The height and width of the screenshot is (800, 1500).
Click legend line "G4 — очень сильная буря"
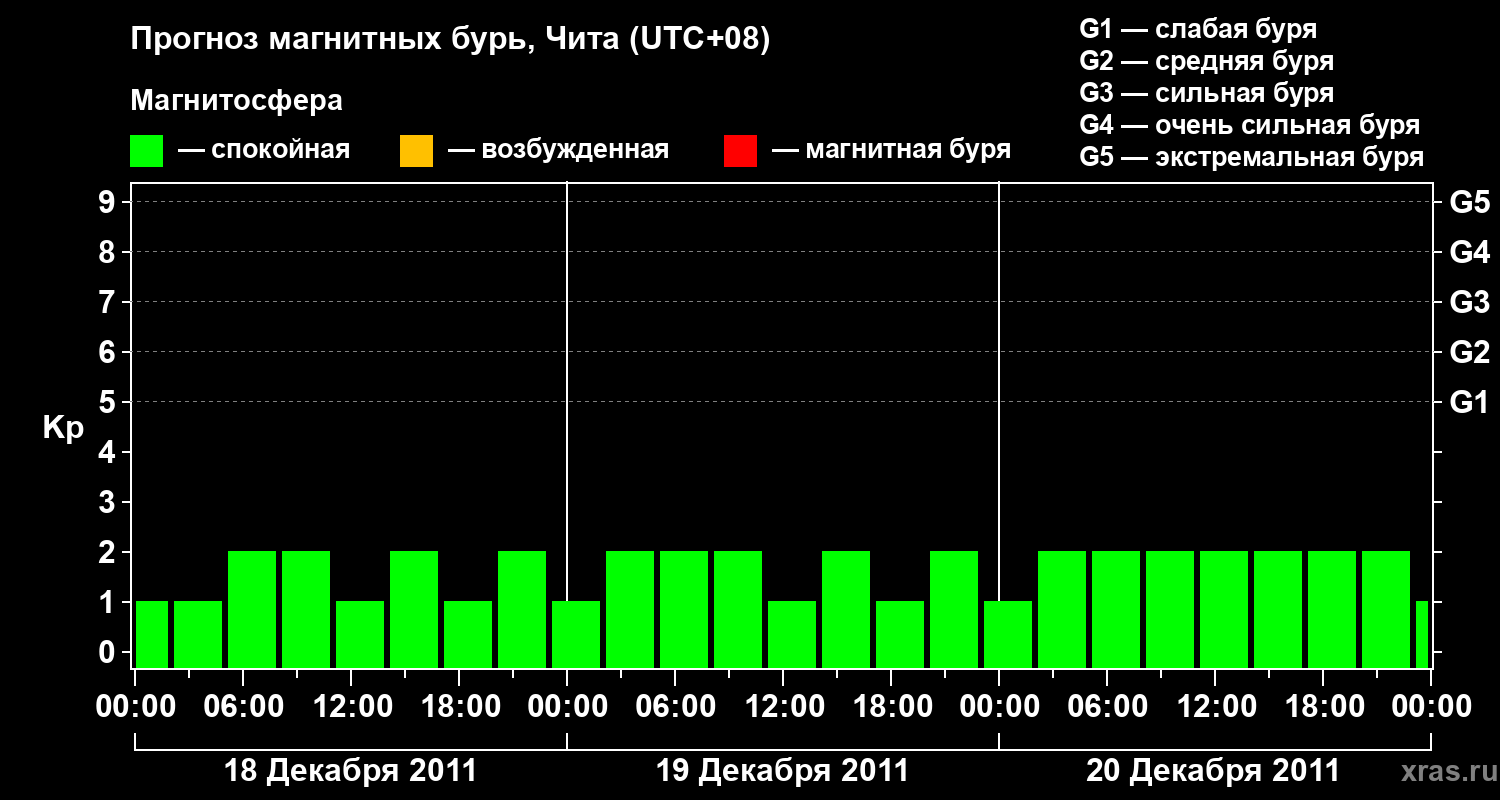click(1250, 125)
